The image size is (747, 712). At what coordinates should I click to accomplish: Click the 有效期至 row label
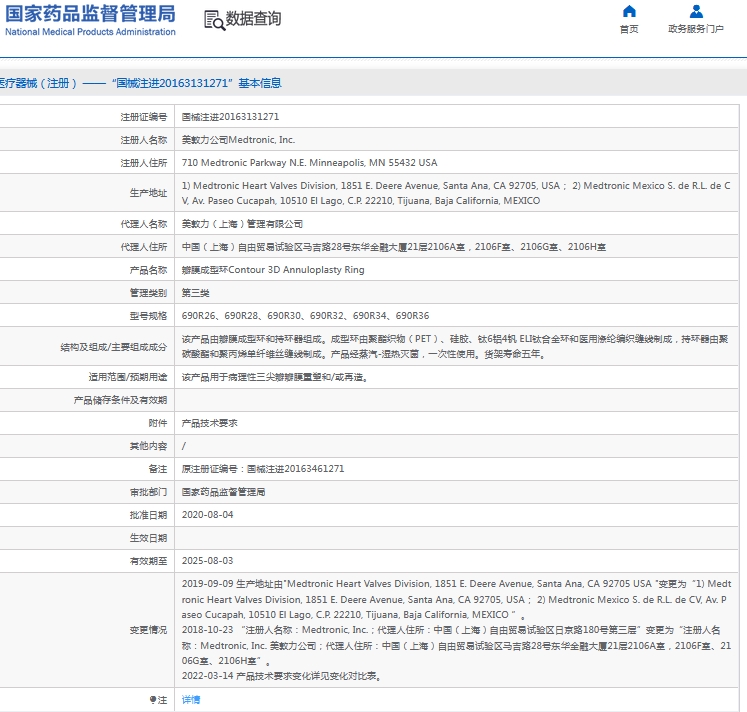click(148, 561)
